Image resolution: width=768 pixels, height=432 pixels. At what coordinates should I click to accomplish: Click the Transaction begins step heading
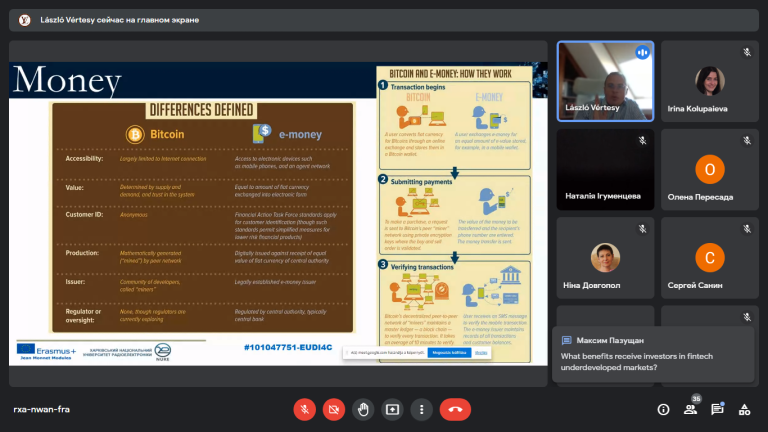coord(418,87)
